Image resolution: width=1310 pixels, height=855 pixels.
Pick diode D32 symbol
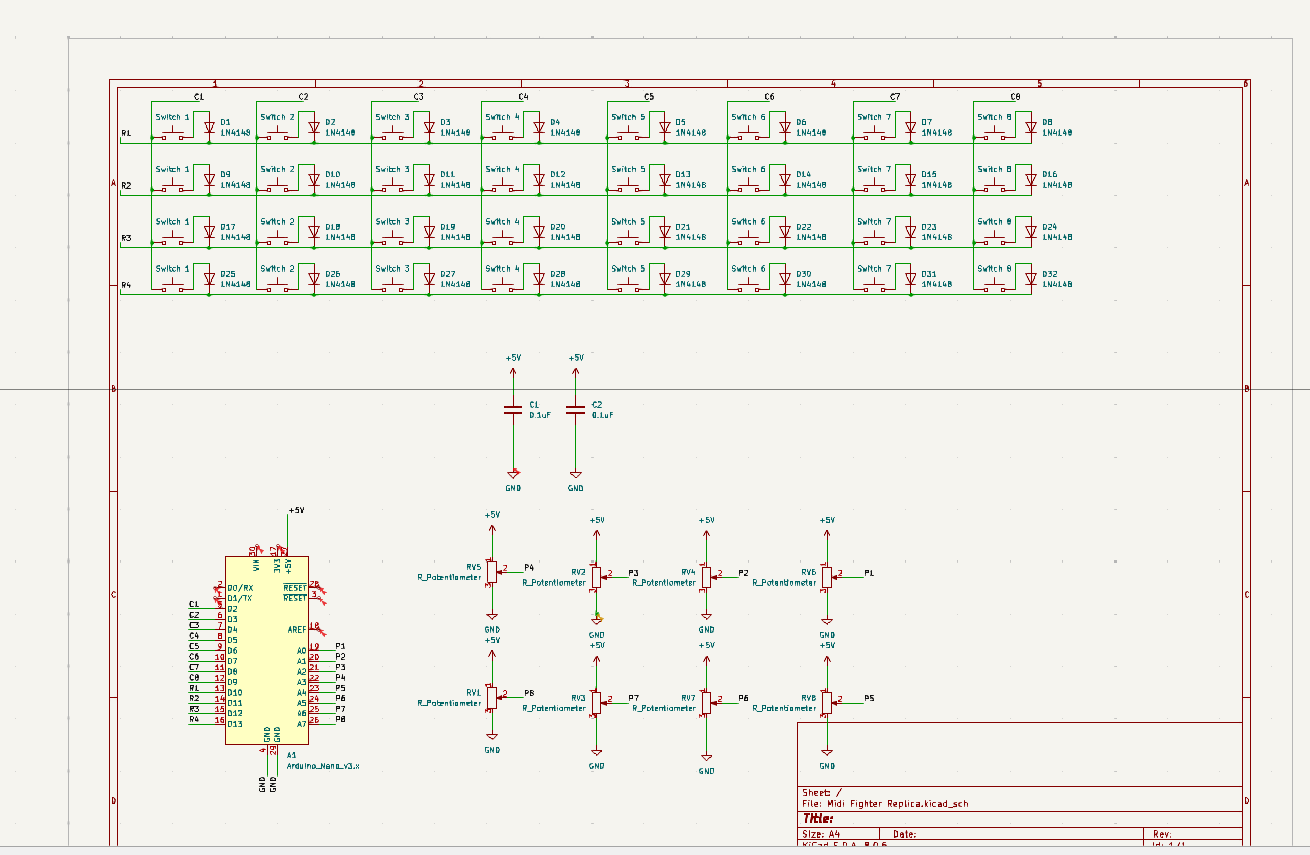click(1031, 279)
